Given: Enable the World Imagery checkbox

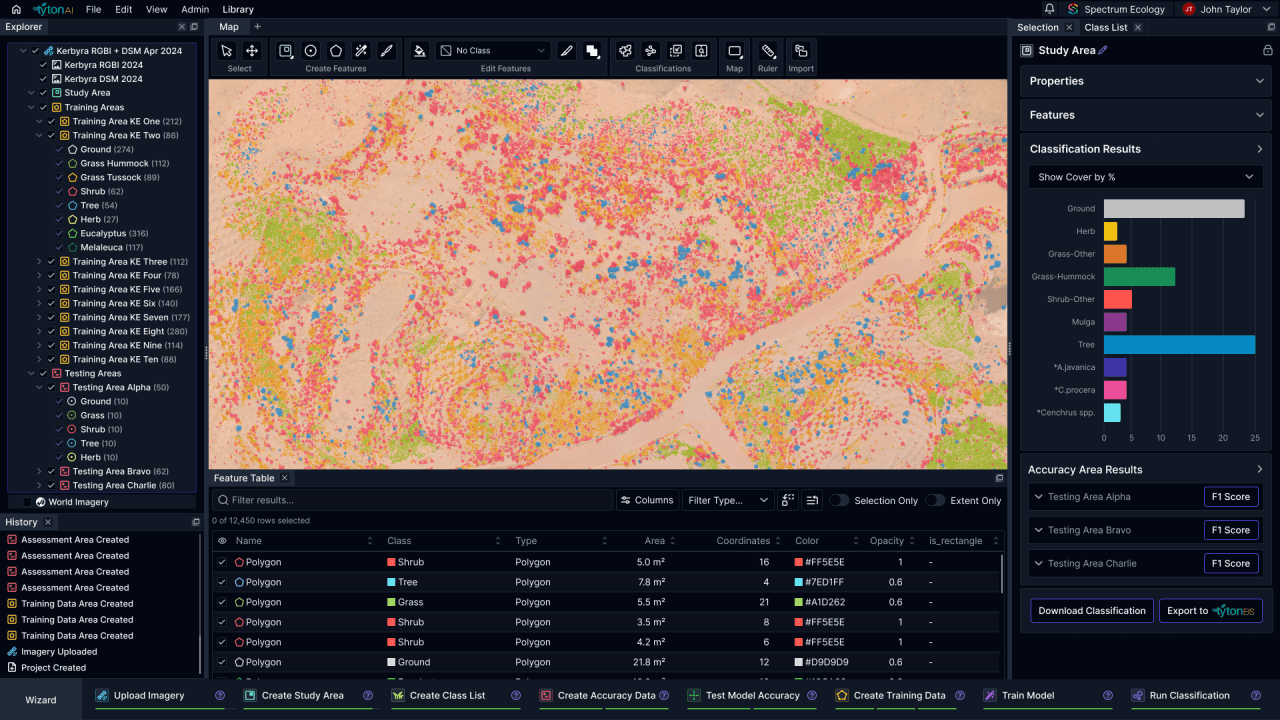Looking at the screenshot, I should (x=27, y=502).
